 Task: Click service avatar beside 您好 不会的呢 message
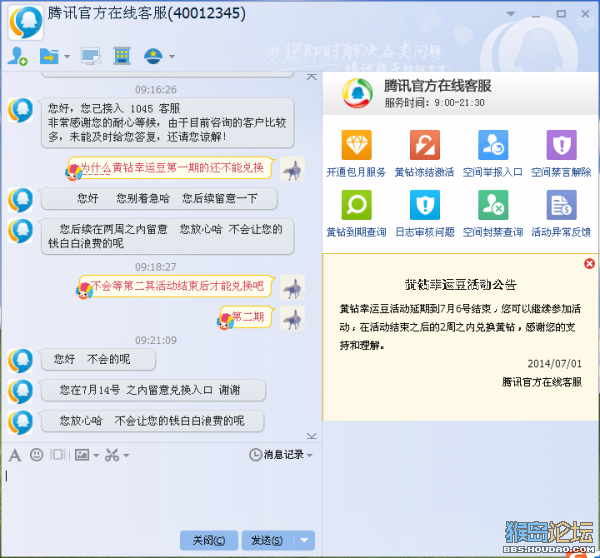click(20, 361)
